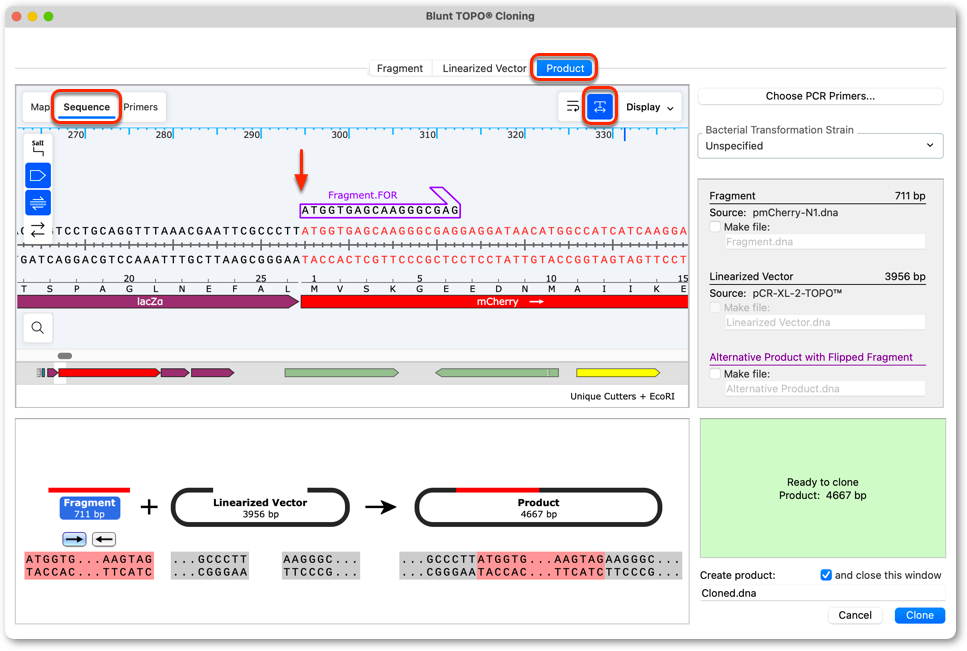967x651 pixels.
Task: Click the 'Unique Cutters + EcoRI' label
Action: pos(622,396)
